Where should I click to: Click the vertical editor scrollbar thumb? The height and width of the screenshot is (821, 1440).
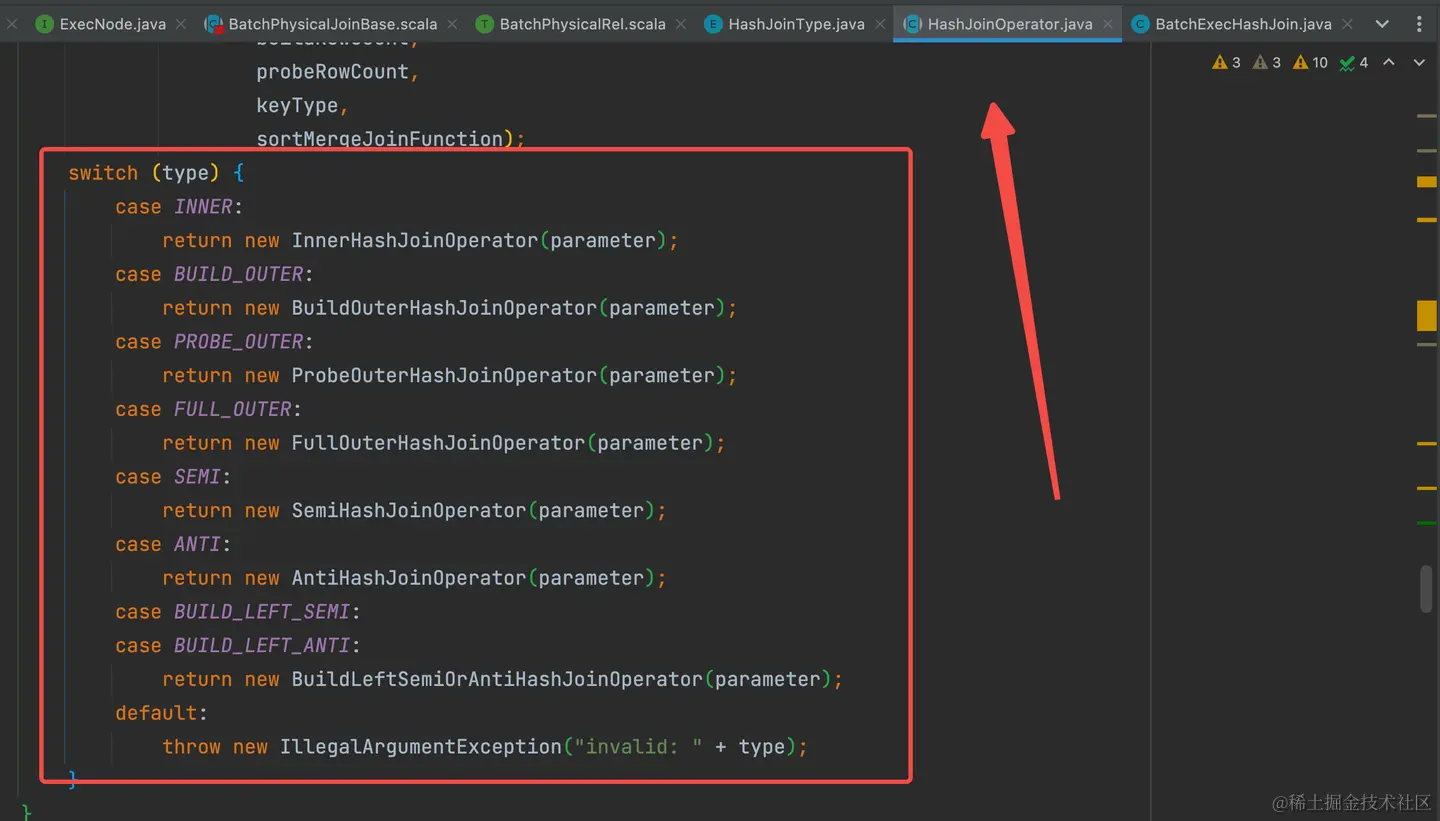(x=1427, y=589)
